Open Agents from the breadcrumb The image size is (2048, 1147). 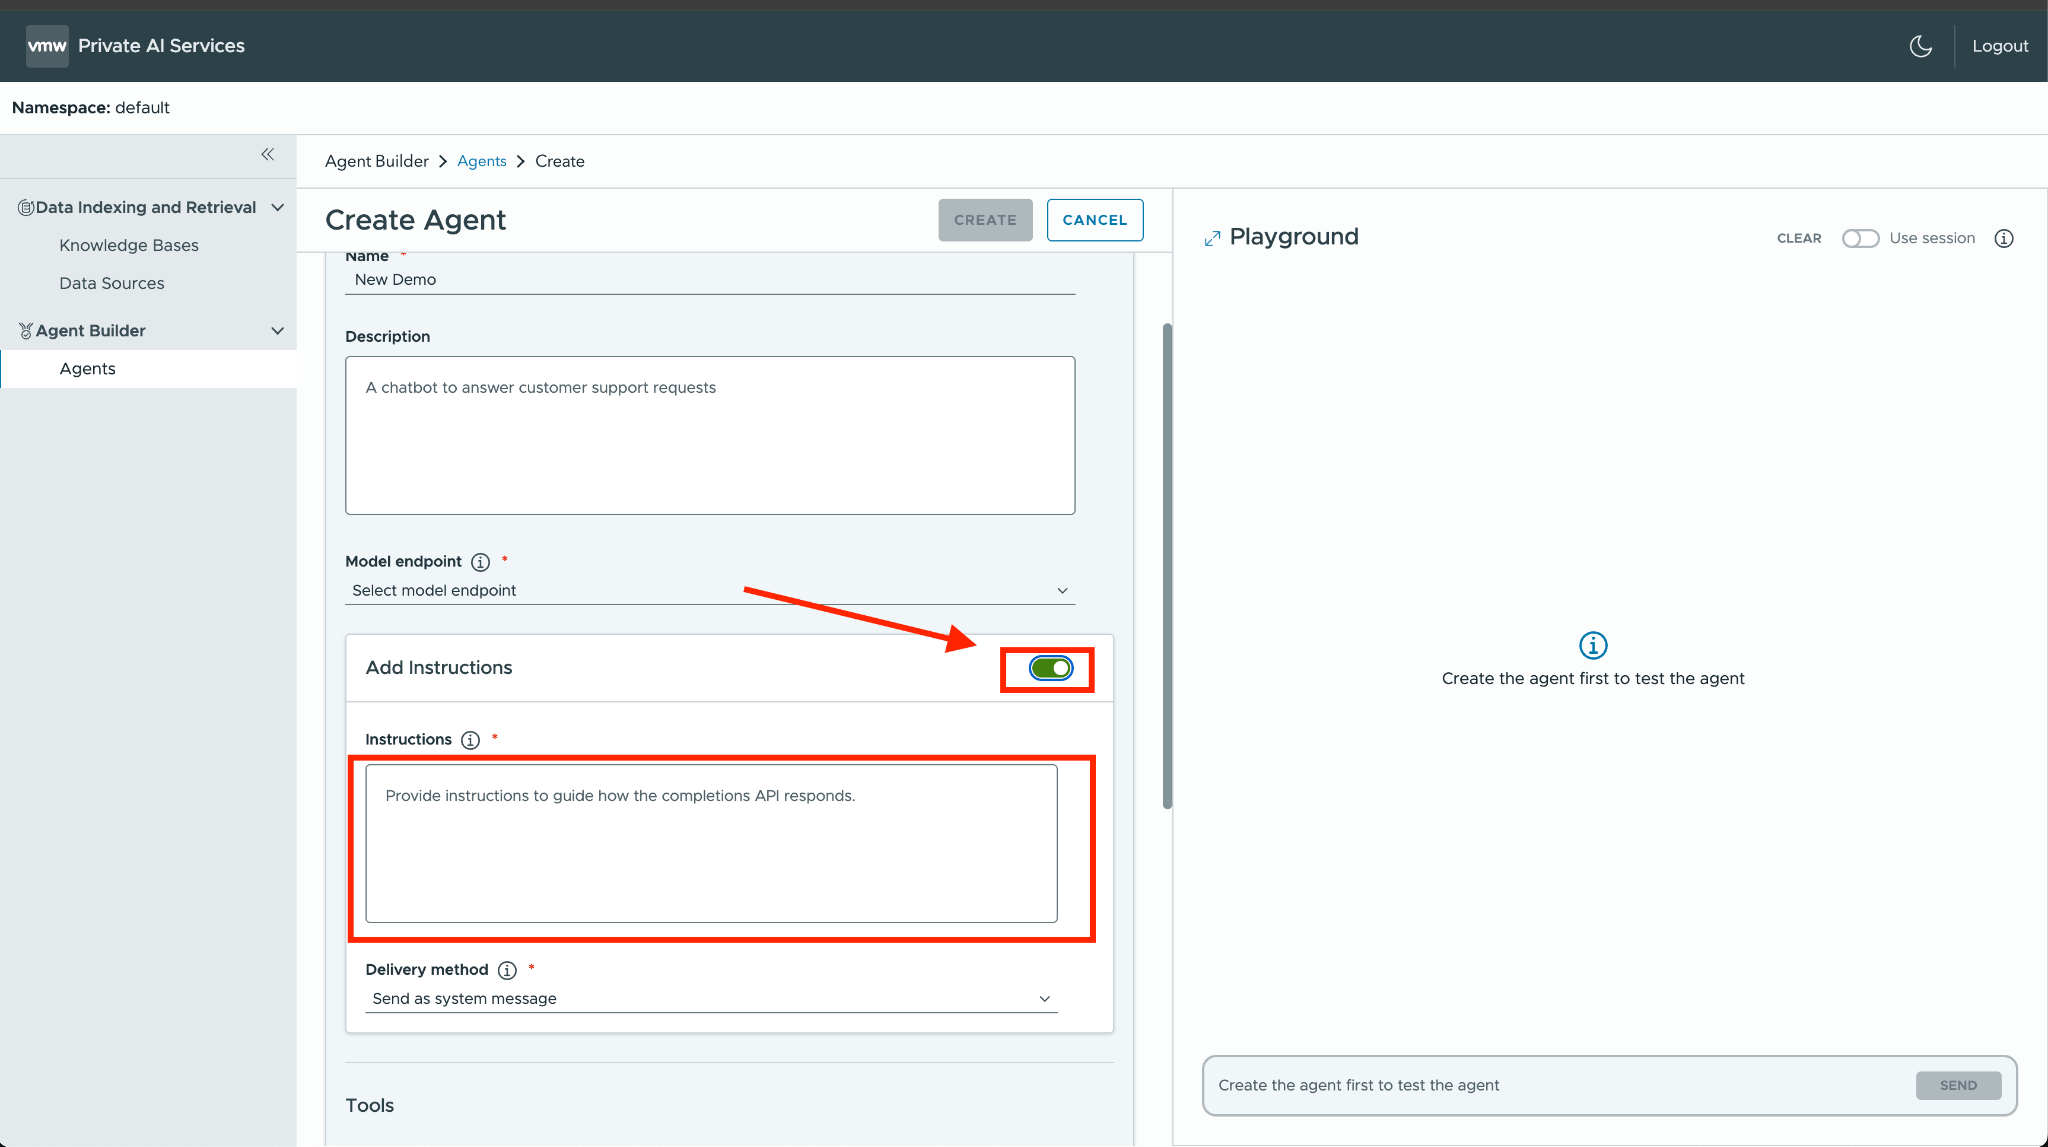481,161
